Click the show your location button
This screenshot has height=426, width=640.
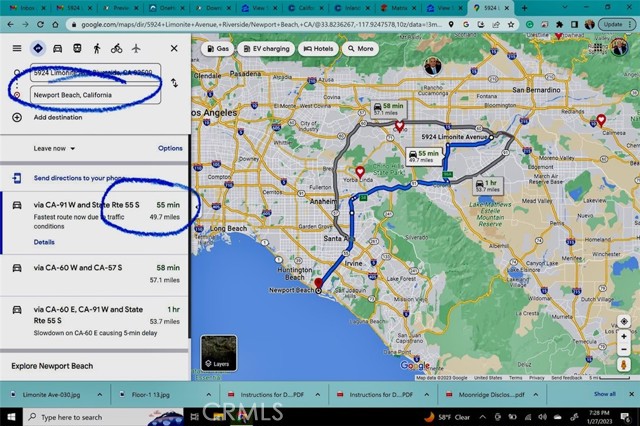tap(624, 322)
